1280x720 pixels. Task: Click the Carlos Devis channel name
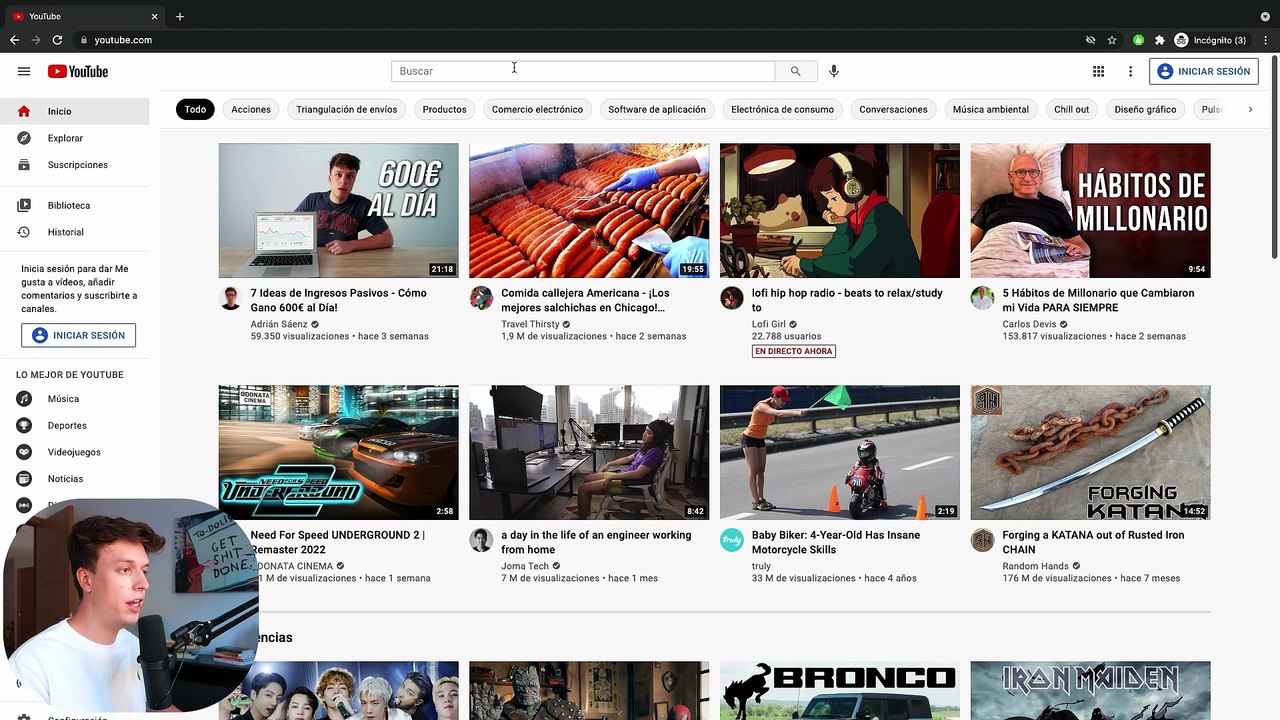(x=1029, y=324)
